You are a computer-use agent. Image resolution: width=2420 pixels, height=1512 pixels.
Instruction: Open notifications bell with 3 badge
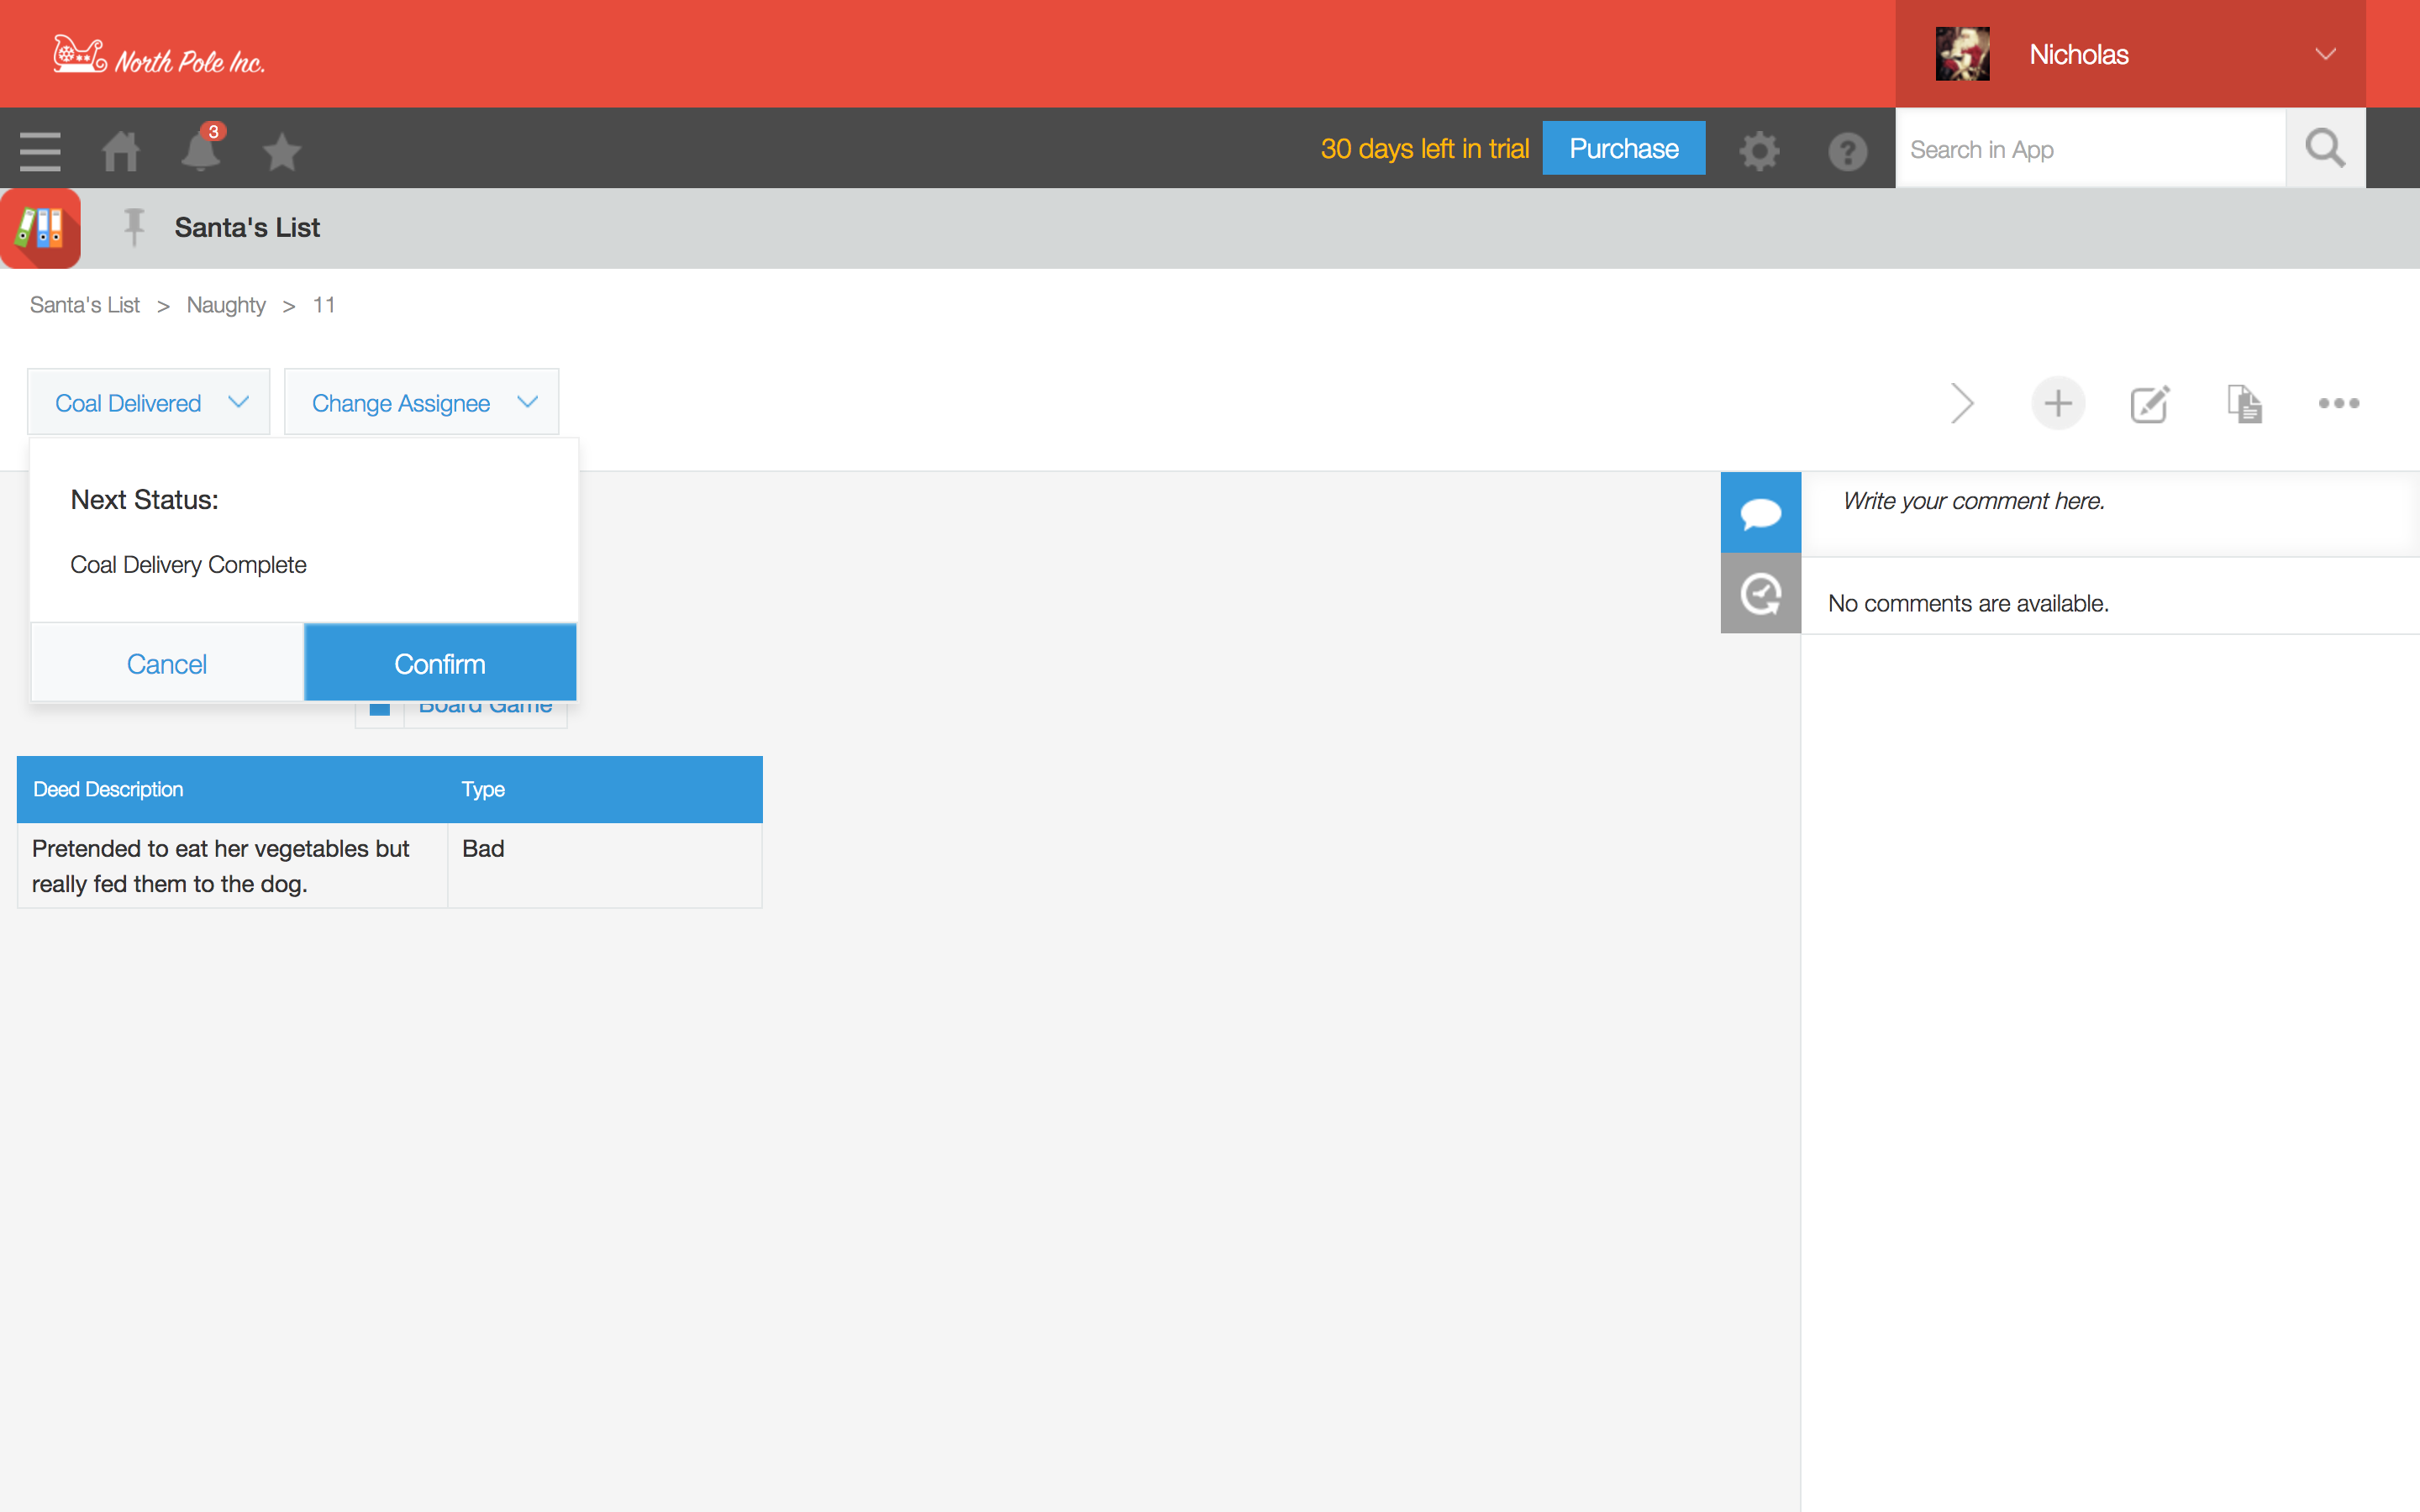pyautogui.click(x=201, y=149)
